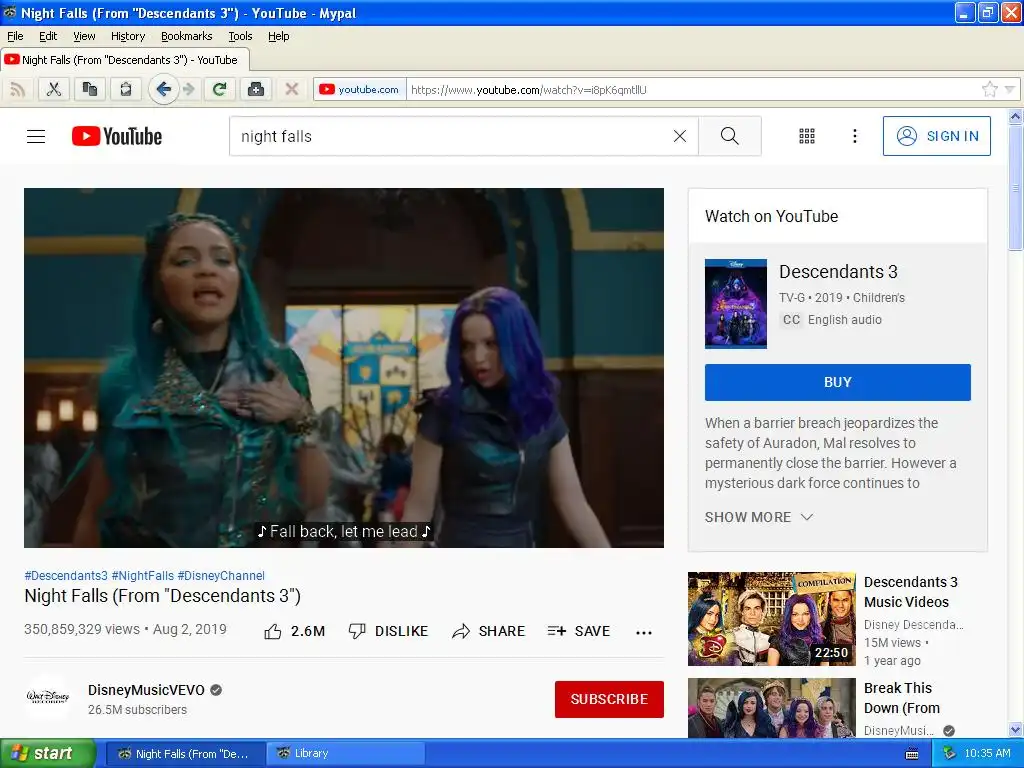Click into the URL address bar

(x=692, y=89)
